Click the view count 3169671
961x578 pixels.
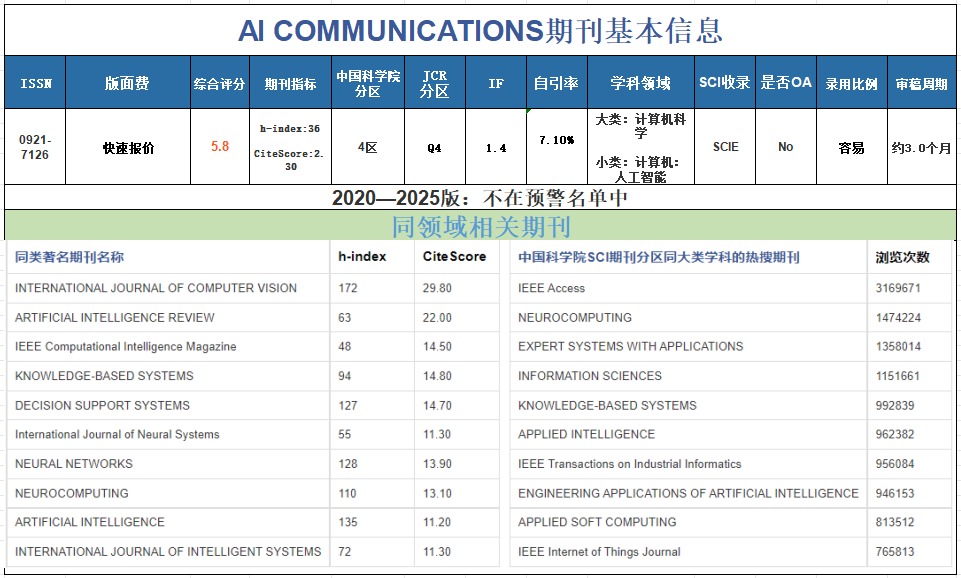898,288
